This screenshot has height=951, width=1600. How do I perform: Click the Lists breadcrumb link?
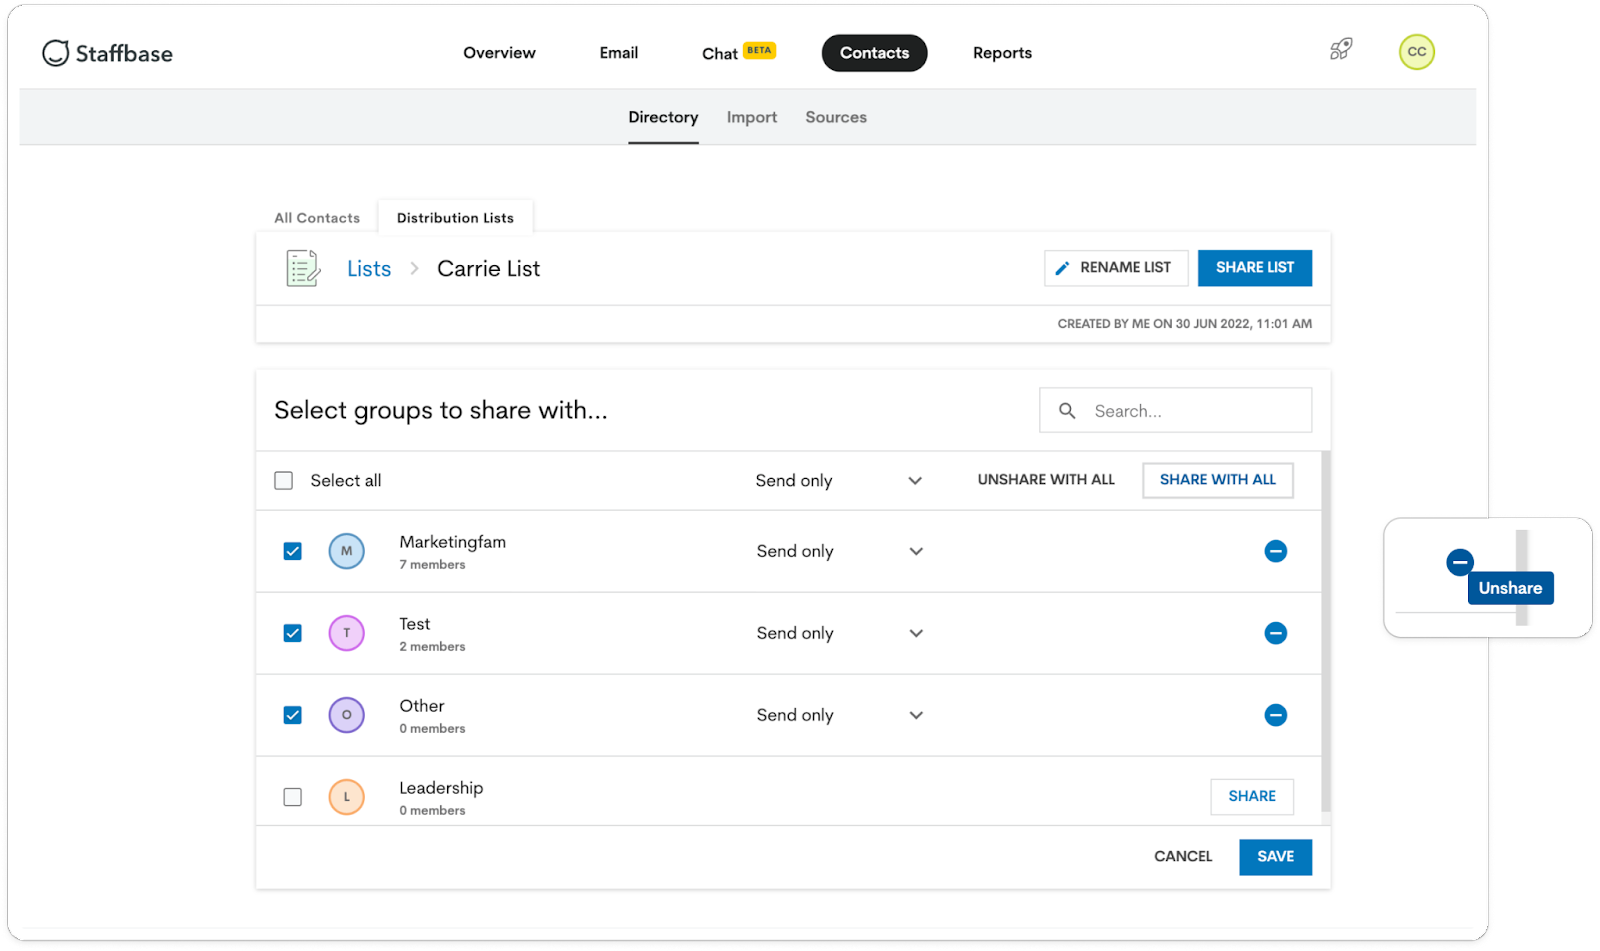click(x=369, y=269)
